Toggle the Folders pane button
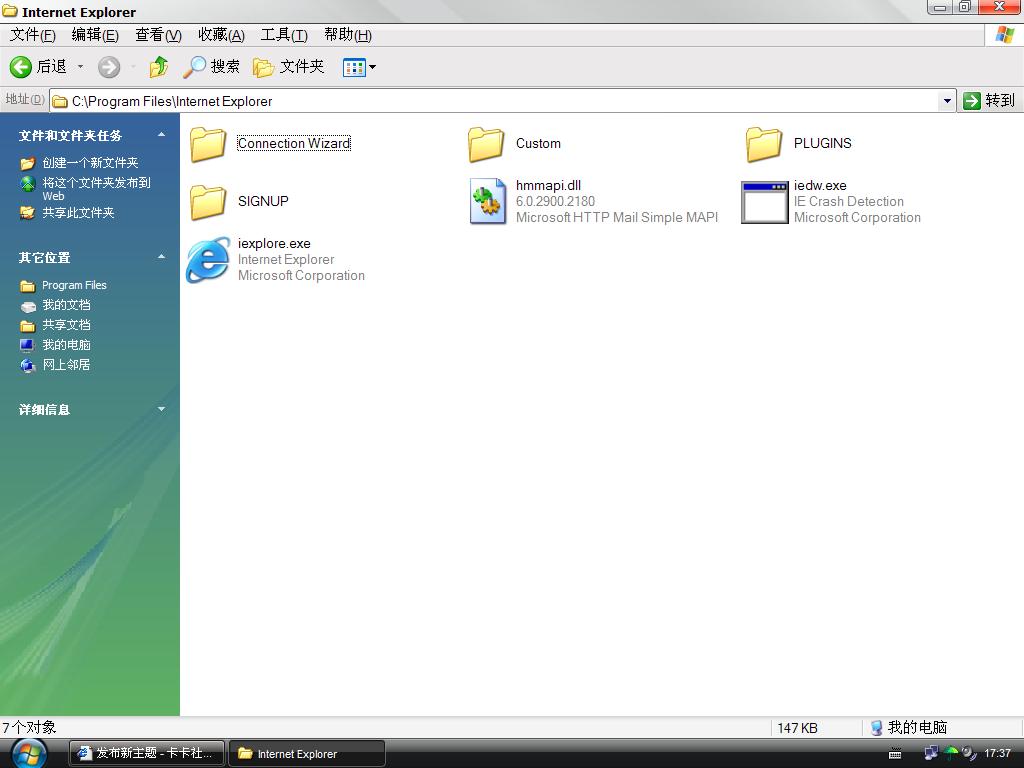This screenshot has height=768, width=1024. pyautogui.click(x=289, y=67)
